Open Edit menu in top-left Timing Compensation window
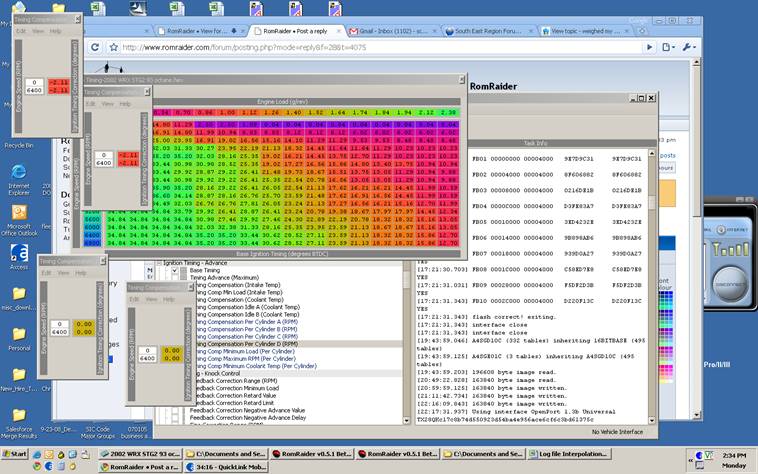The image size is (758, 474). [x=21, y=31]
